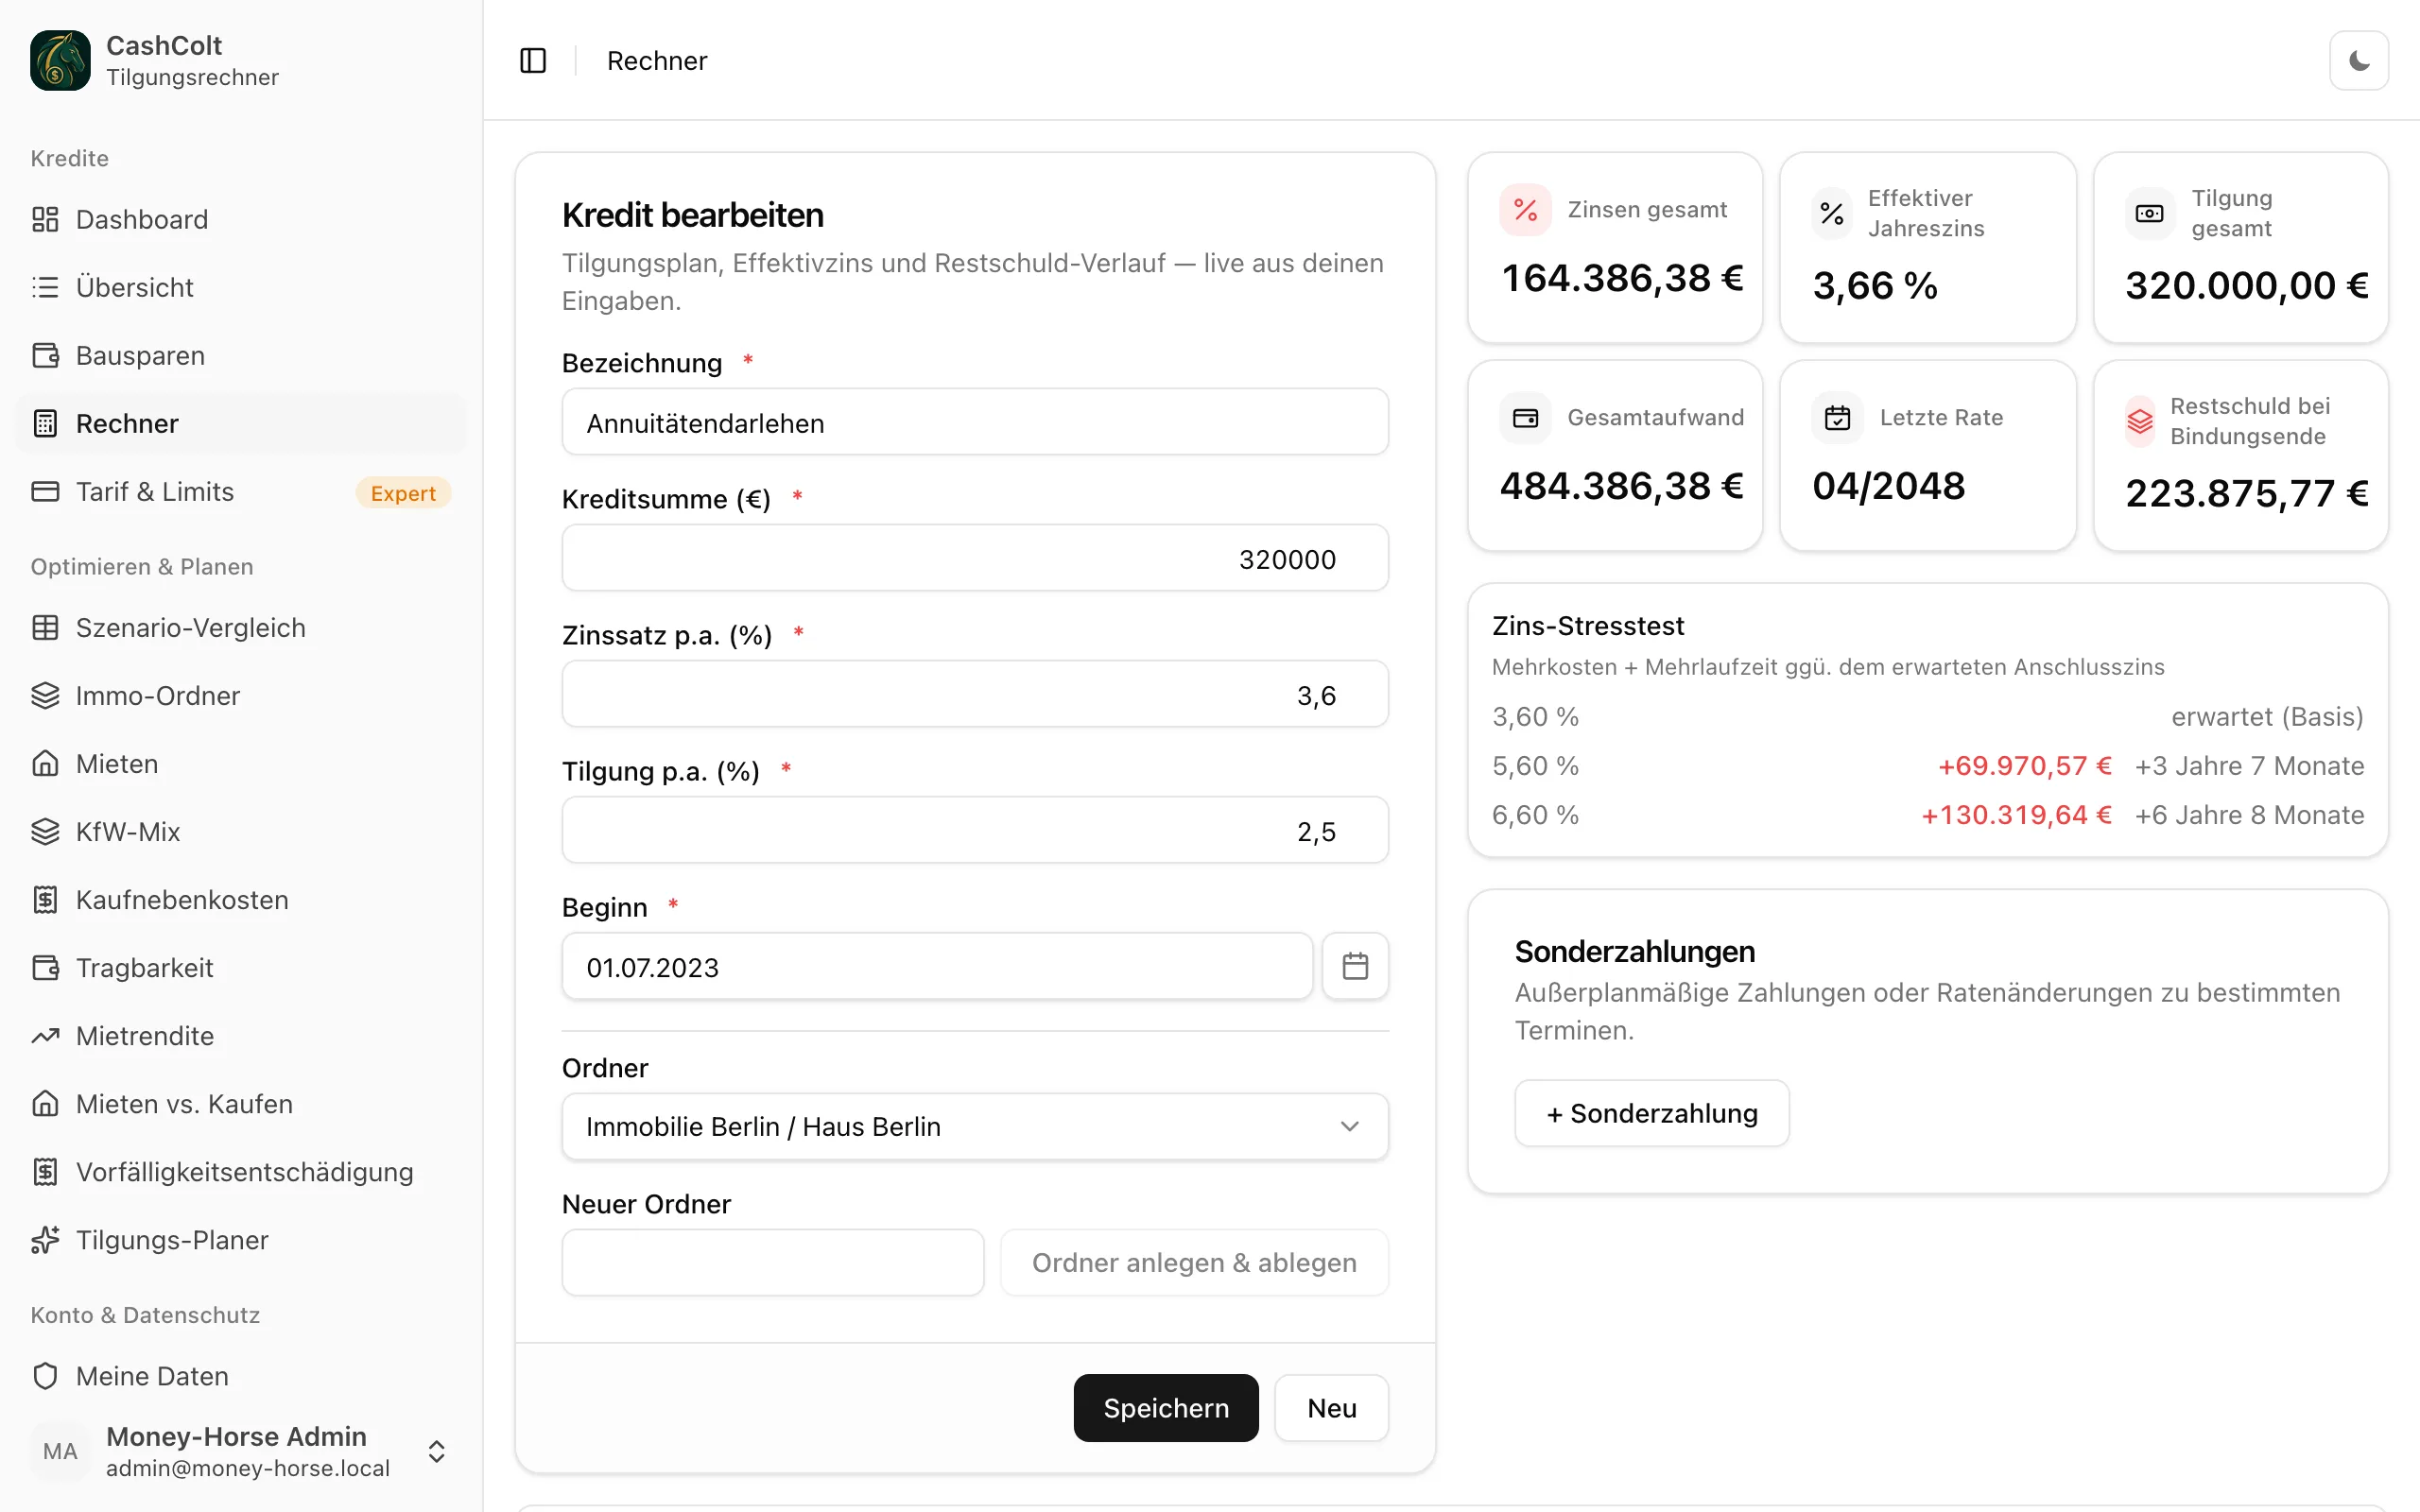Switch to dark mode with moon icon

tap(2358, 61)
